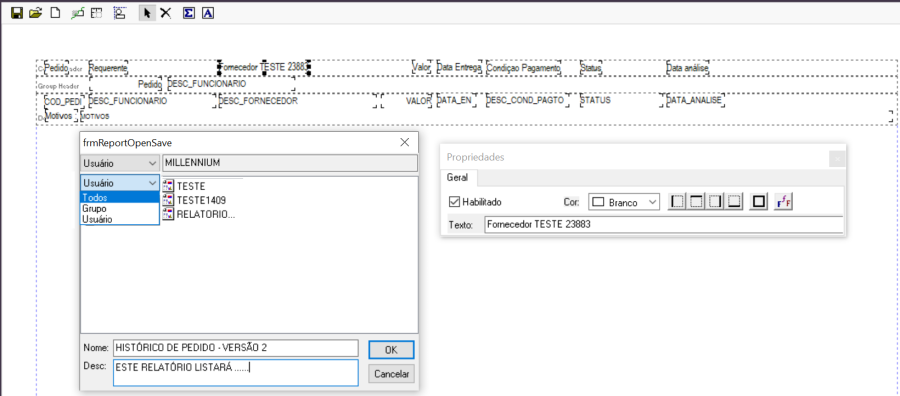This screenshot has width=900, height=396.
Task: Create a new blank report page
Action: [x=55, y=13]
